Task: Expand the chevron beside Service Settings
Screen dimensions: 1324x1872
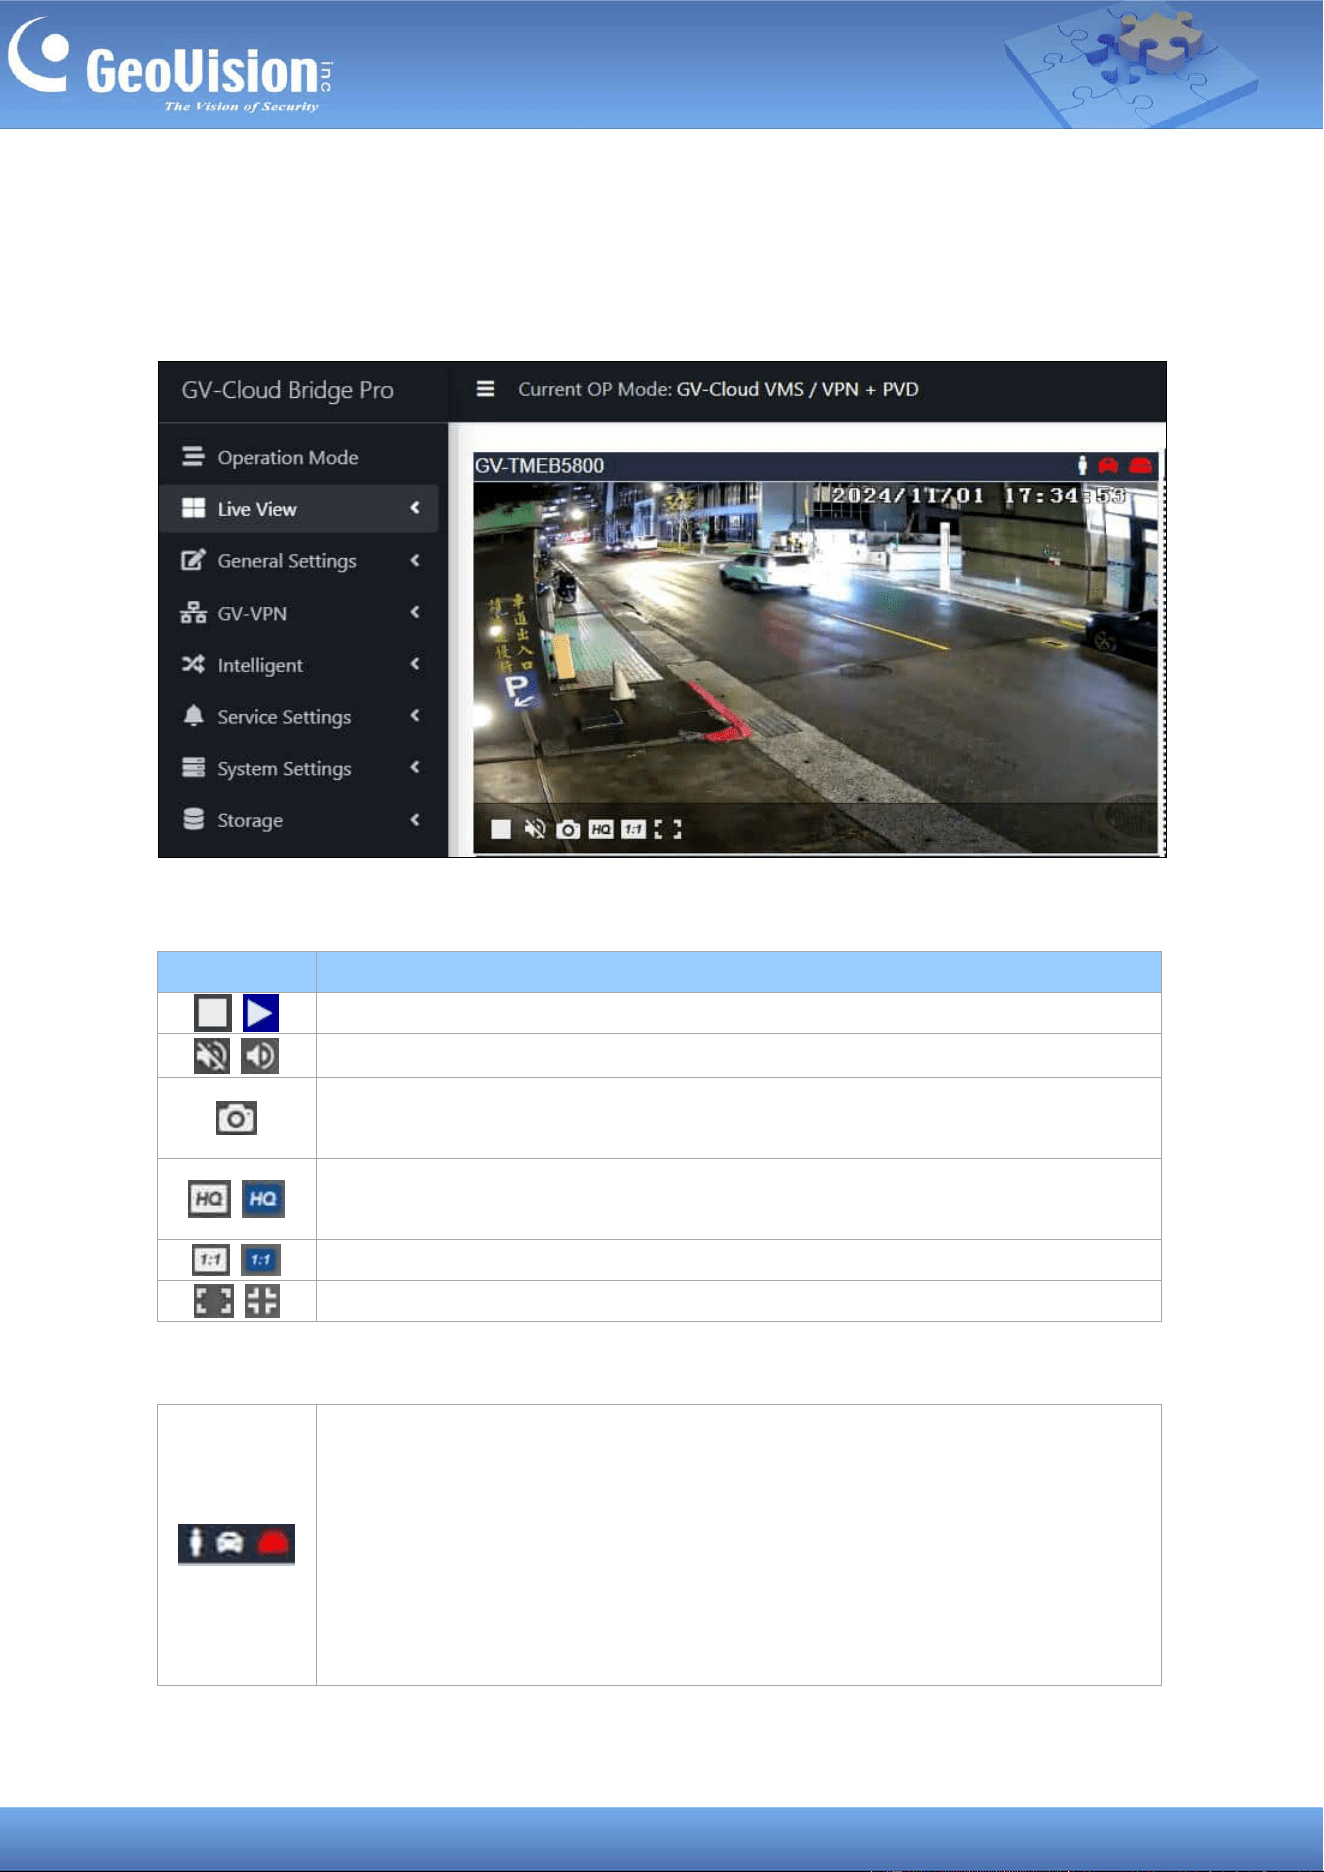Action: [x=415, y=716]
